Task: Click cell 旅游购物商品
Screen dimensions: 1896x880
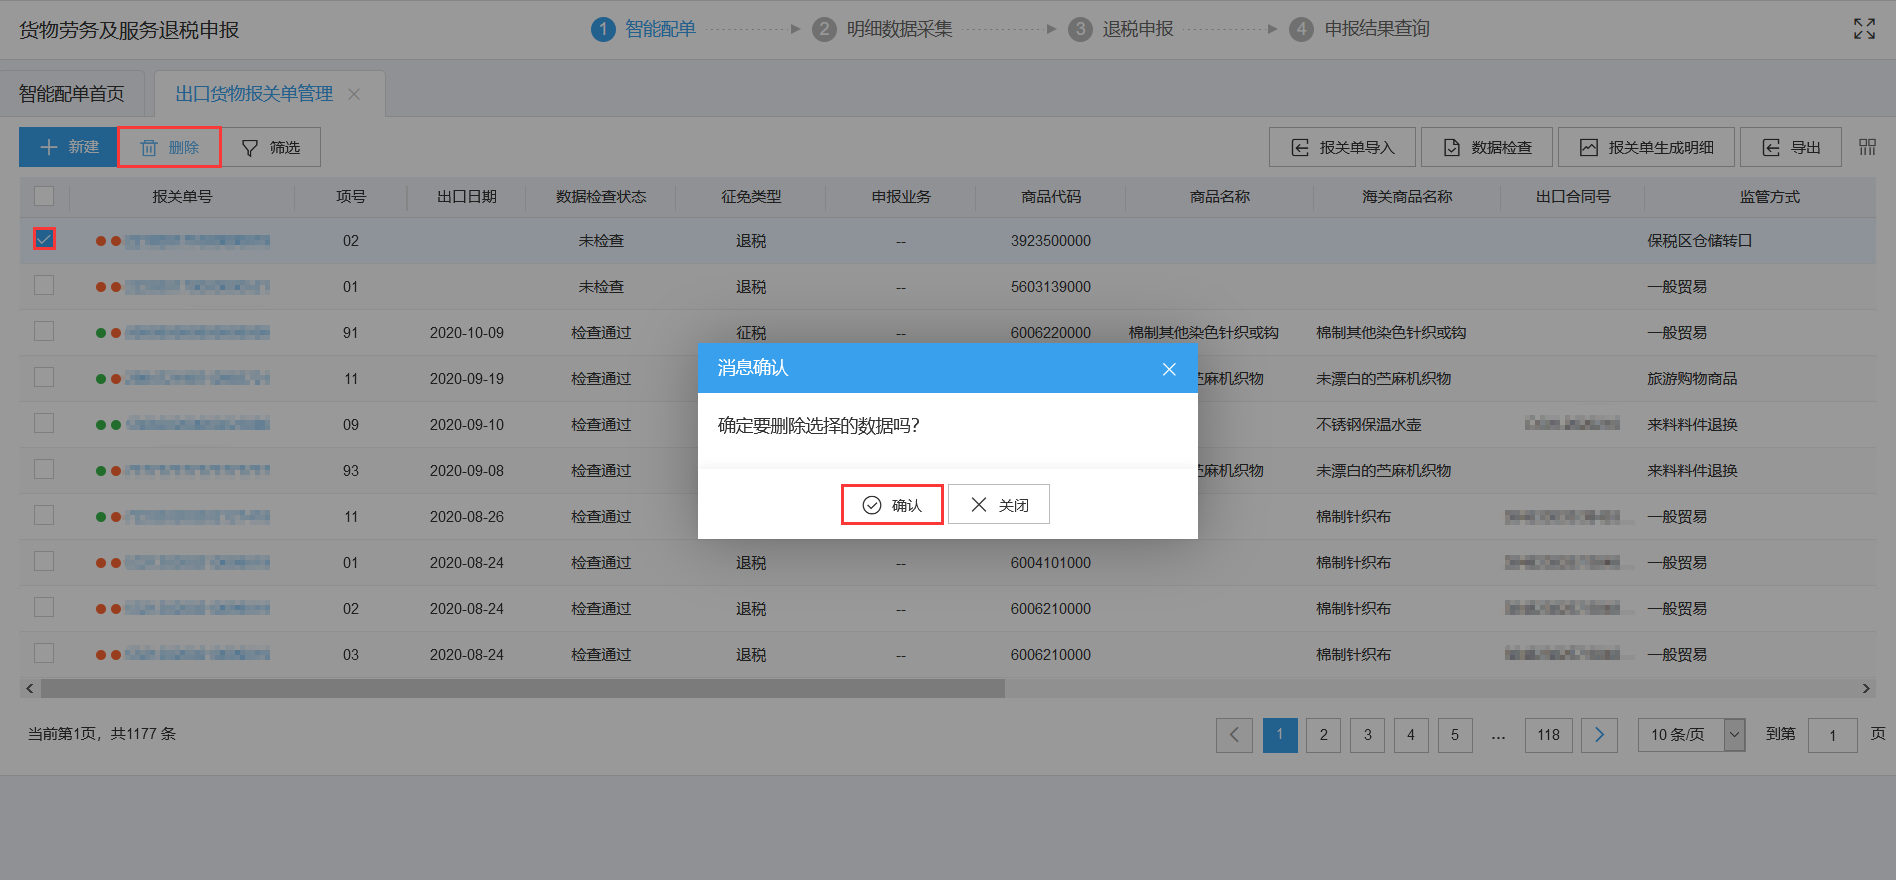Action: coord(1692,379)
